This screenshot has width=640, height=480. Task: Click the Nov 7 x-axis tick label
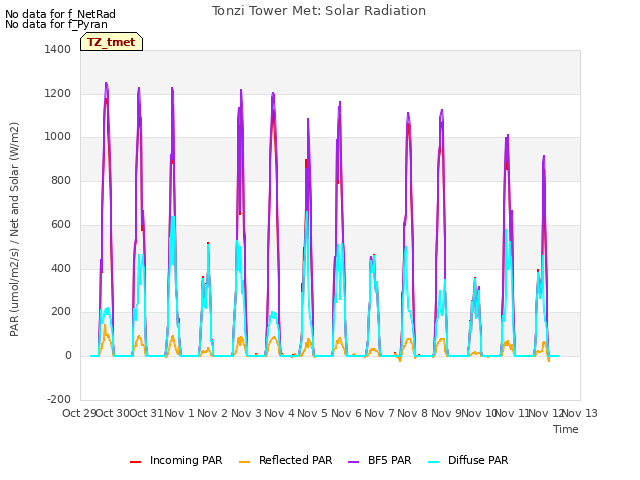380,413
